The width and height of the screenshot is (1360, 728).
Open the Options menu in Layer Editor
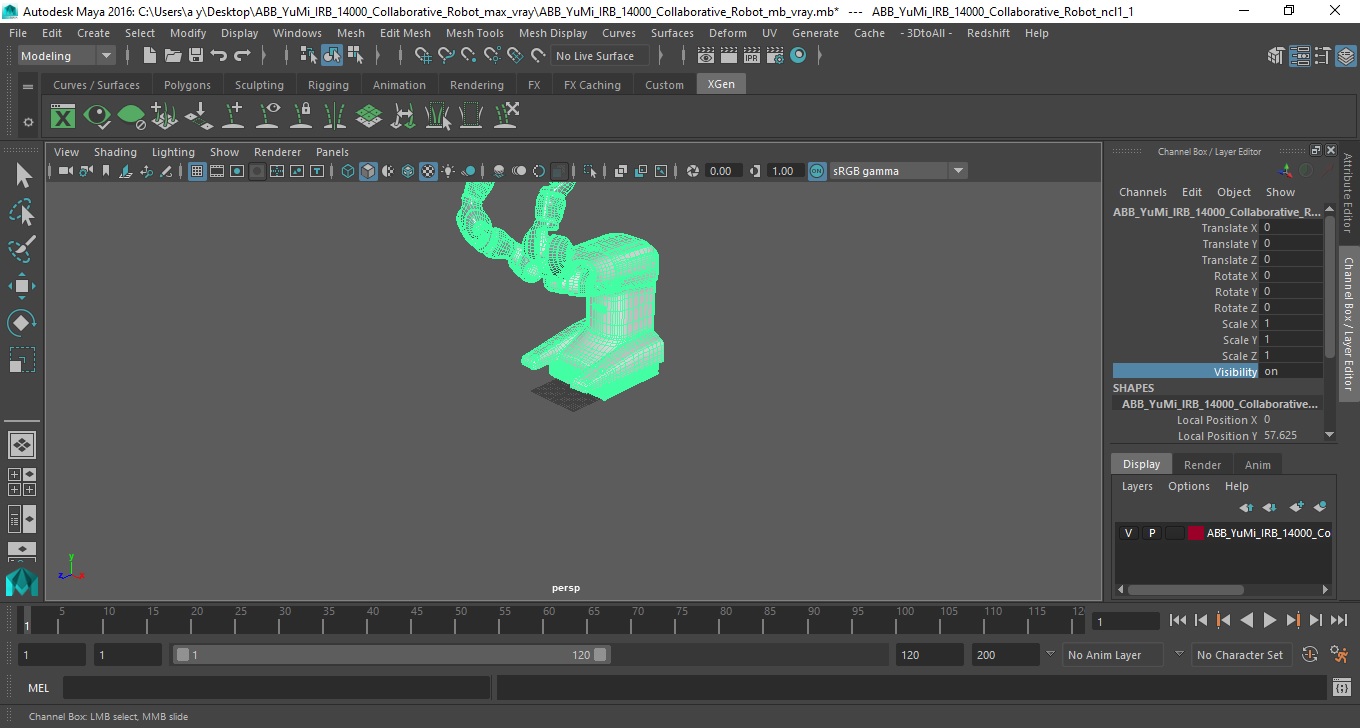pos(1188,486)
